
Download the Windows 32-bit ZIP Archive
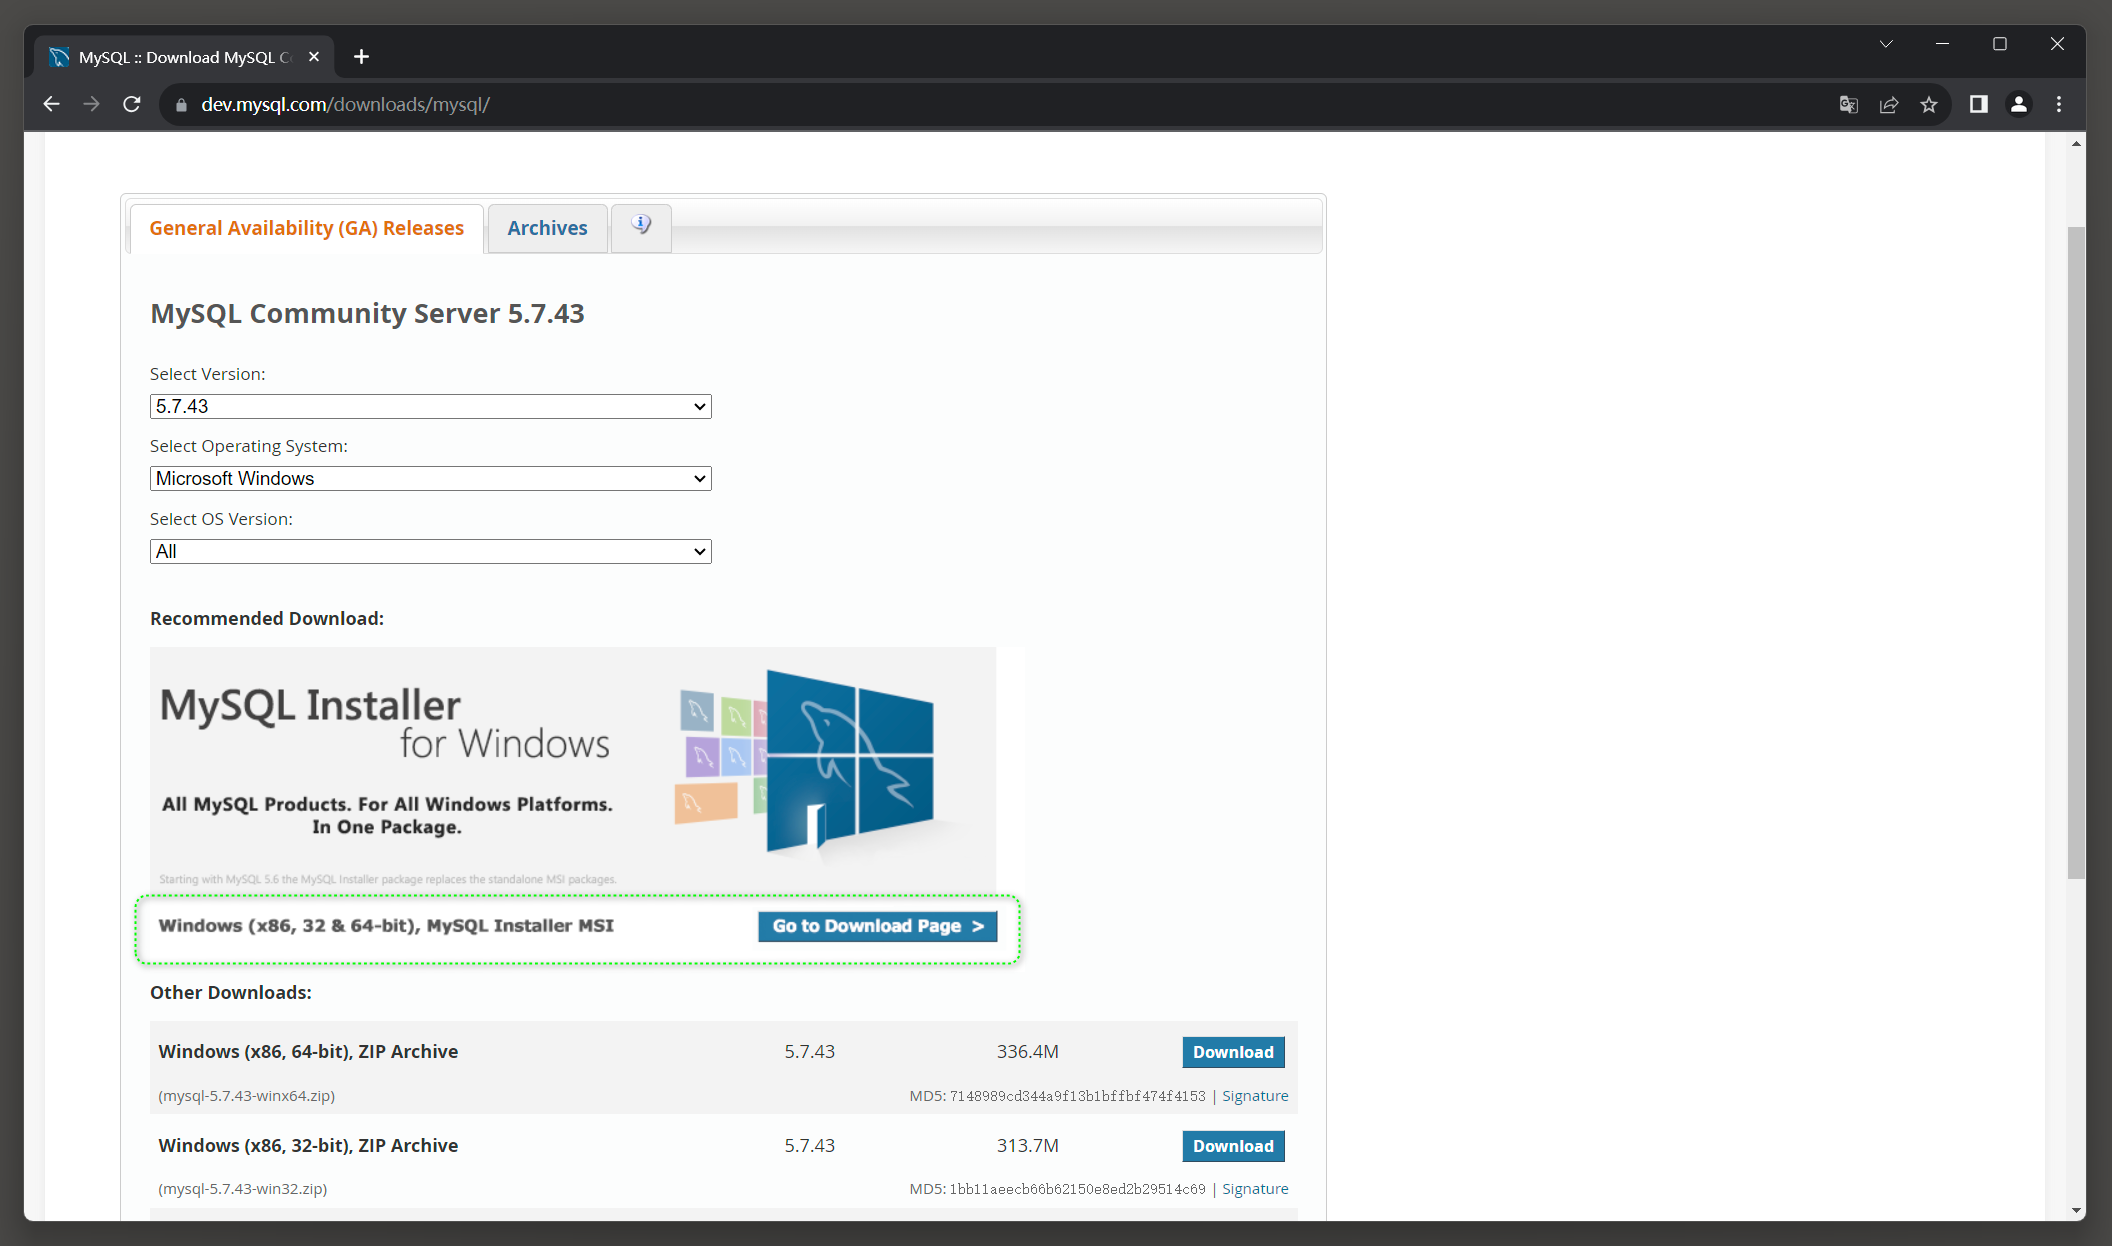click(x=1233, y=1146)
